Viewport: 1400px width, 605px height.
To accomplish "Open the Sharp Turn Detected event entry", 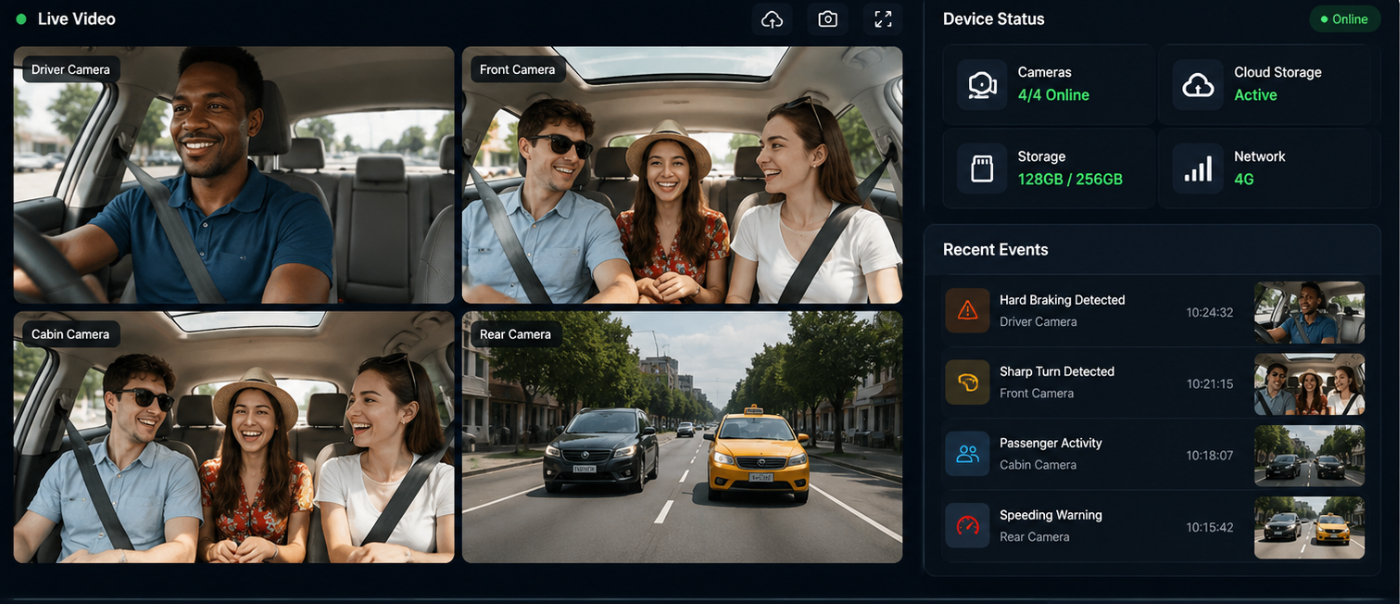I will coord(1153,383).
